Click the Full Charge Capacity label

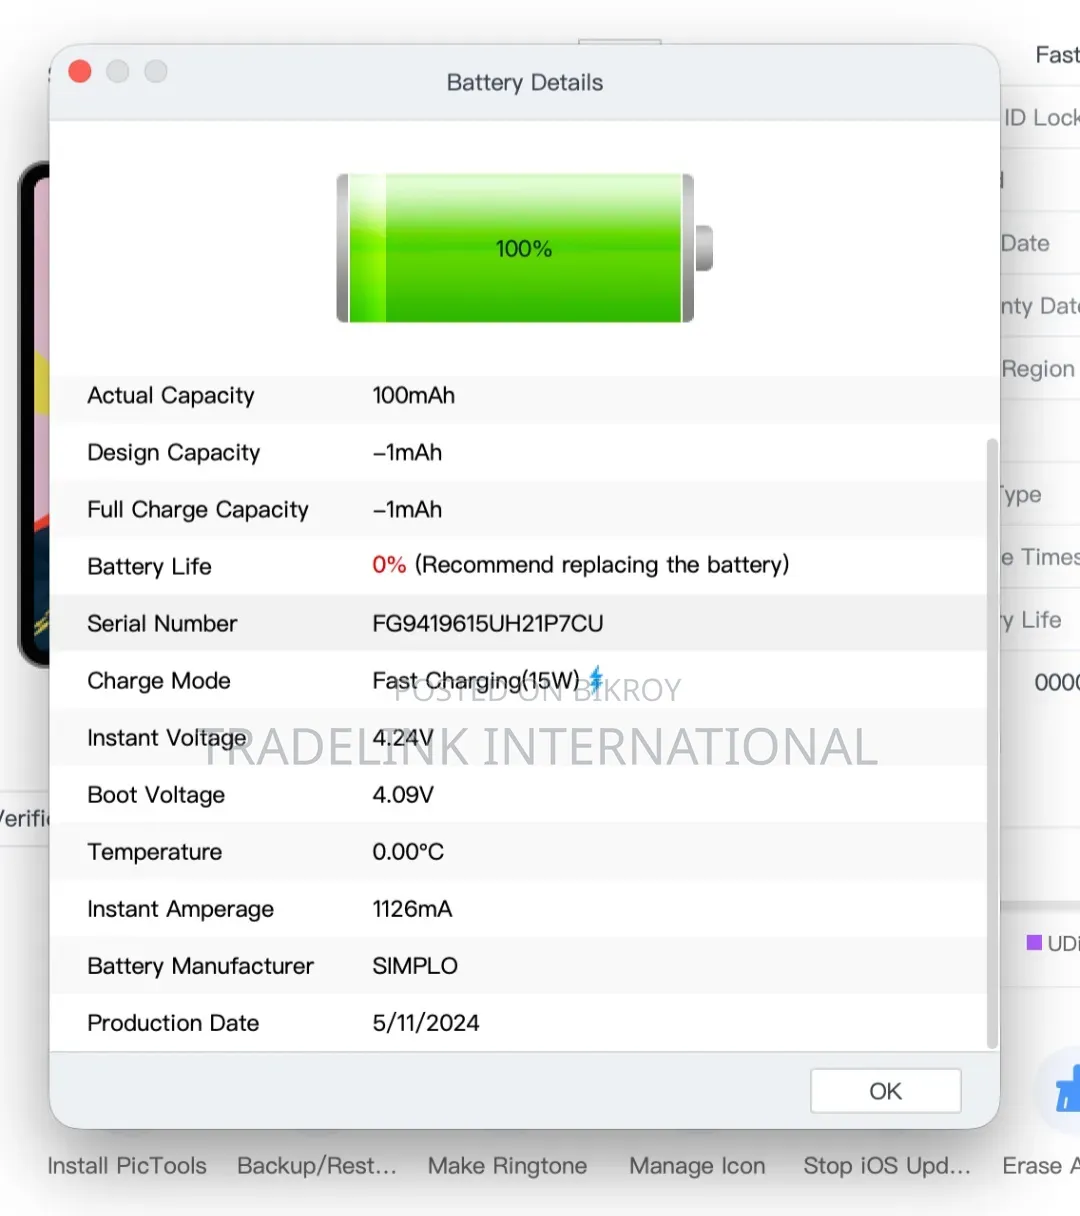click(x=198, y=510)
